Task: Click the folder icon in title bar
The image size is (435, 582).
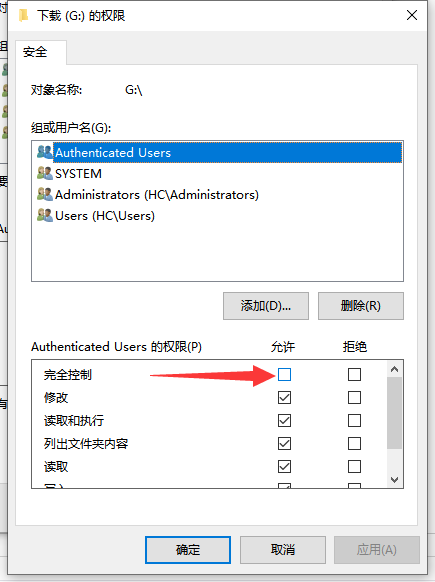Action: 23,15
